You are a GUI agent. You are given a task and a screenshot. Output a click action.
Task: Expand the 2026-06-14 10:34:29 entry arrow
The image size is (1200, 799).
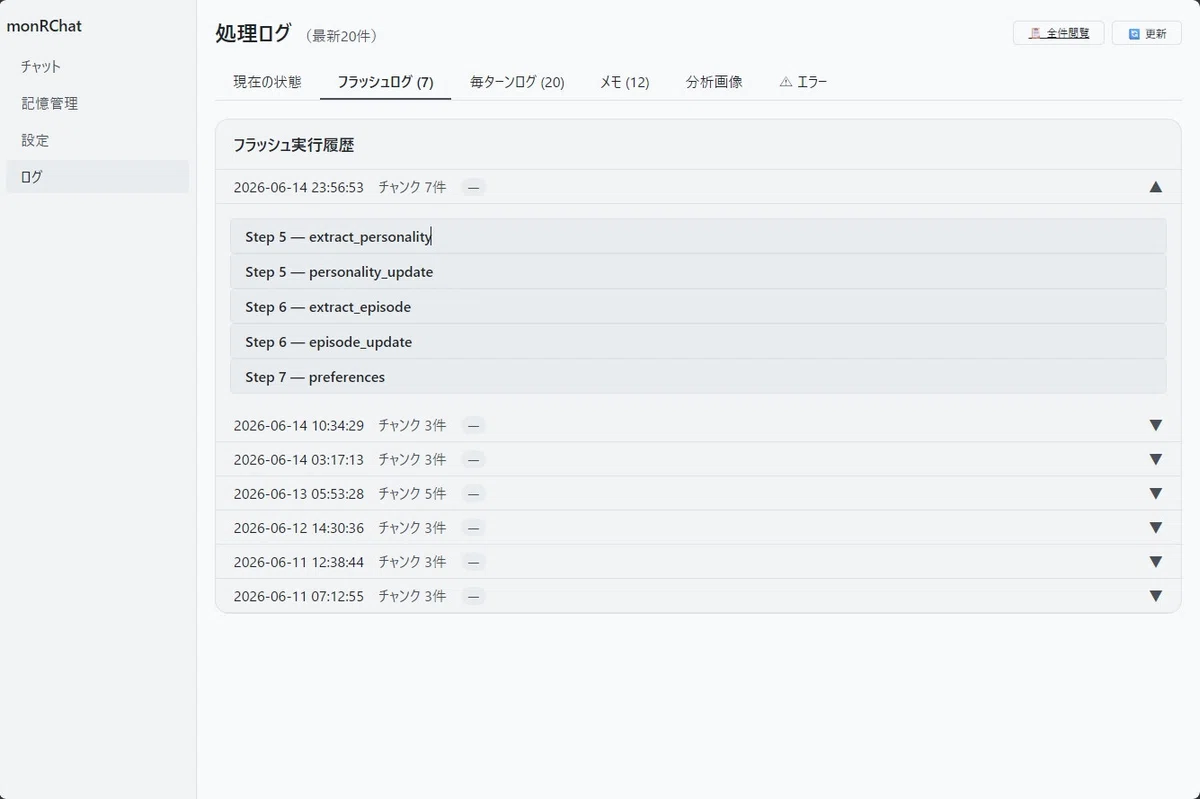point(1156,425)
